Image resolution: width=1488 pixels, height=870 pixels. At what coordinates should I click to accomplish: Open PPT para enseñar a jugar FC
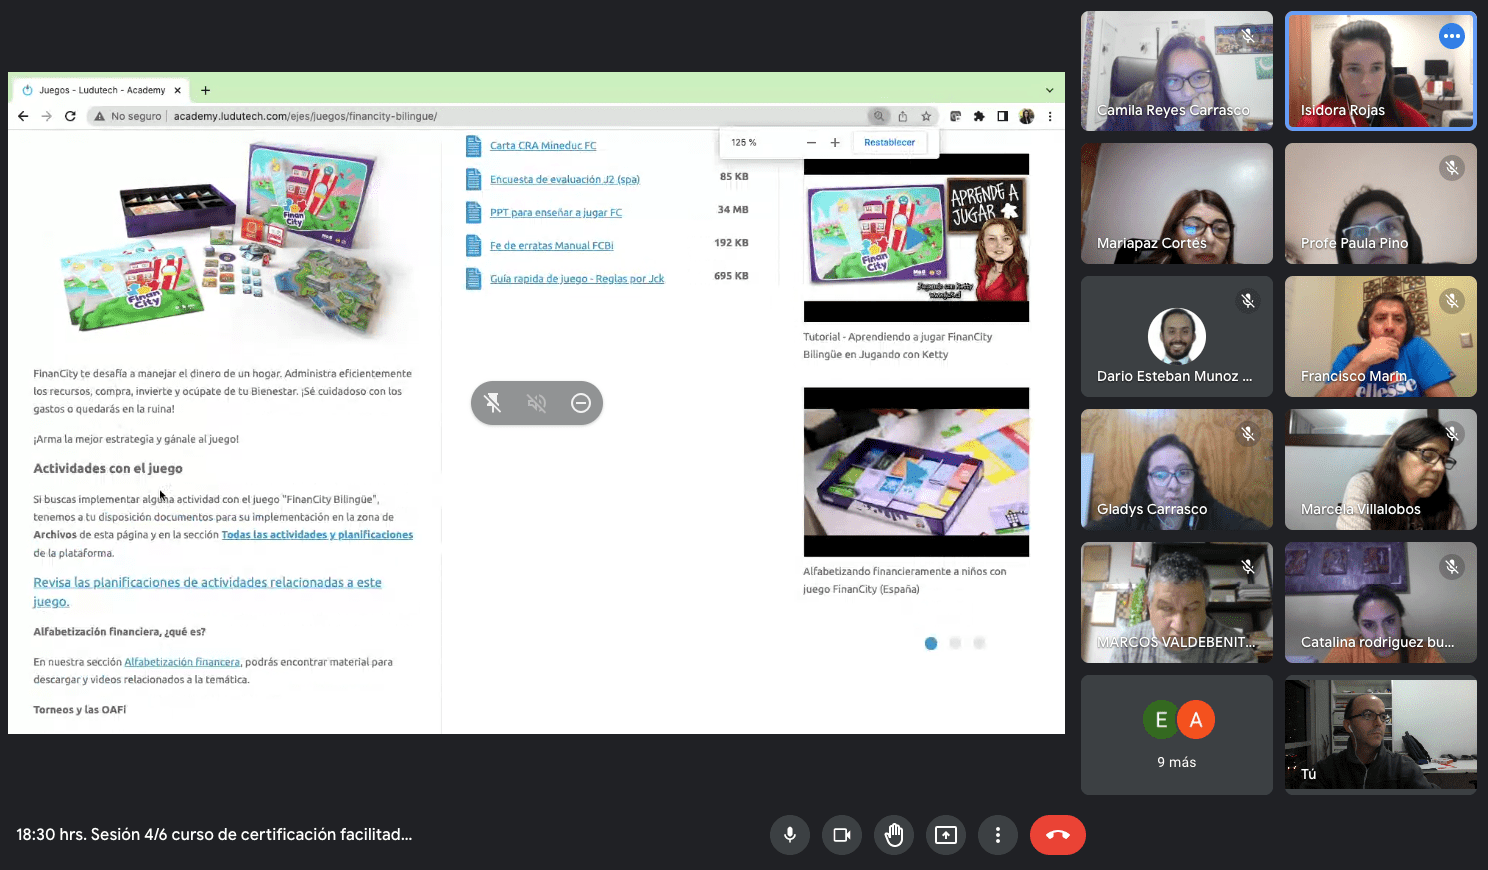(556, 213)
